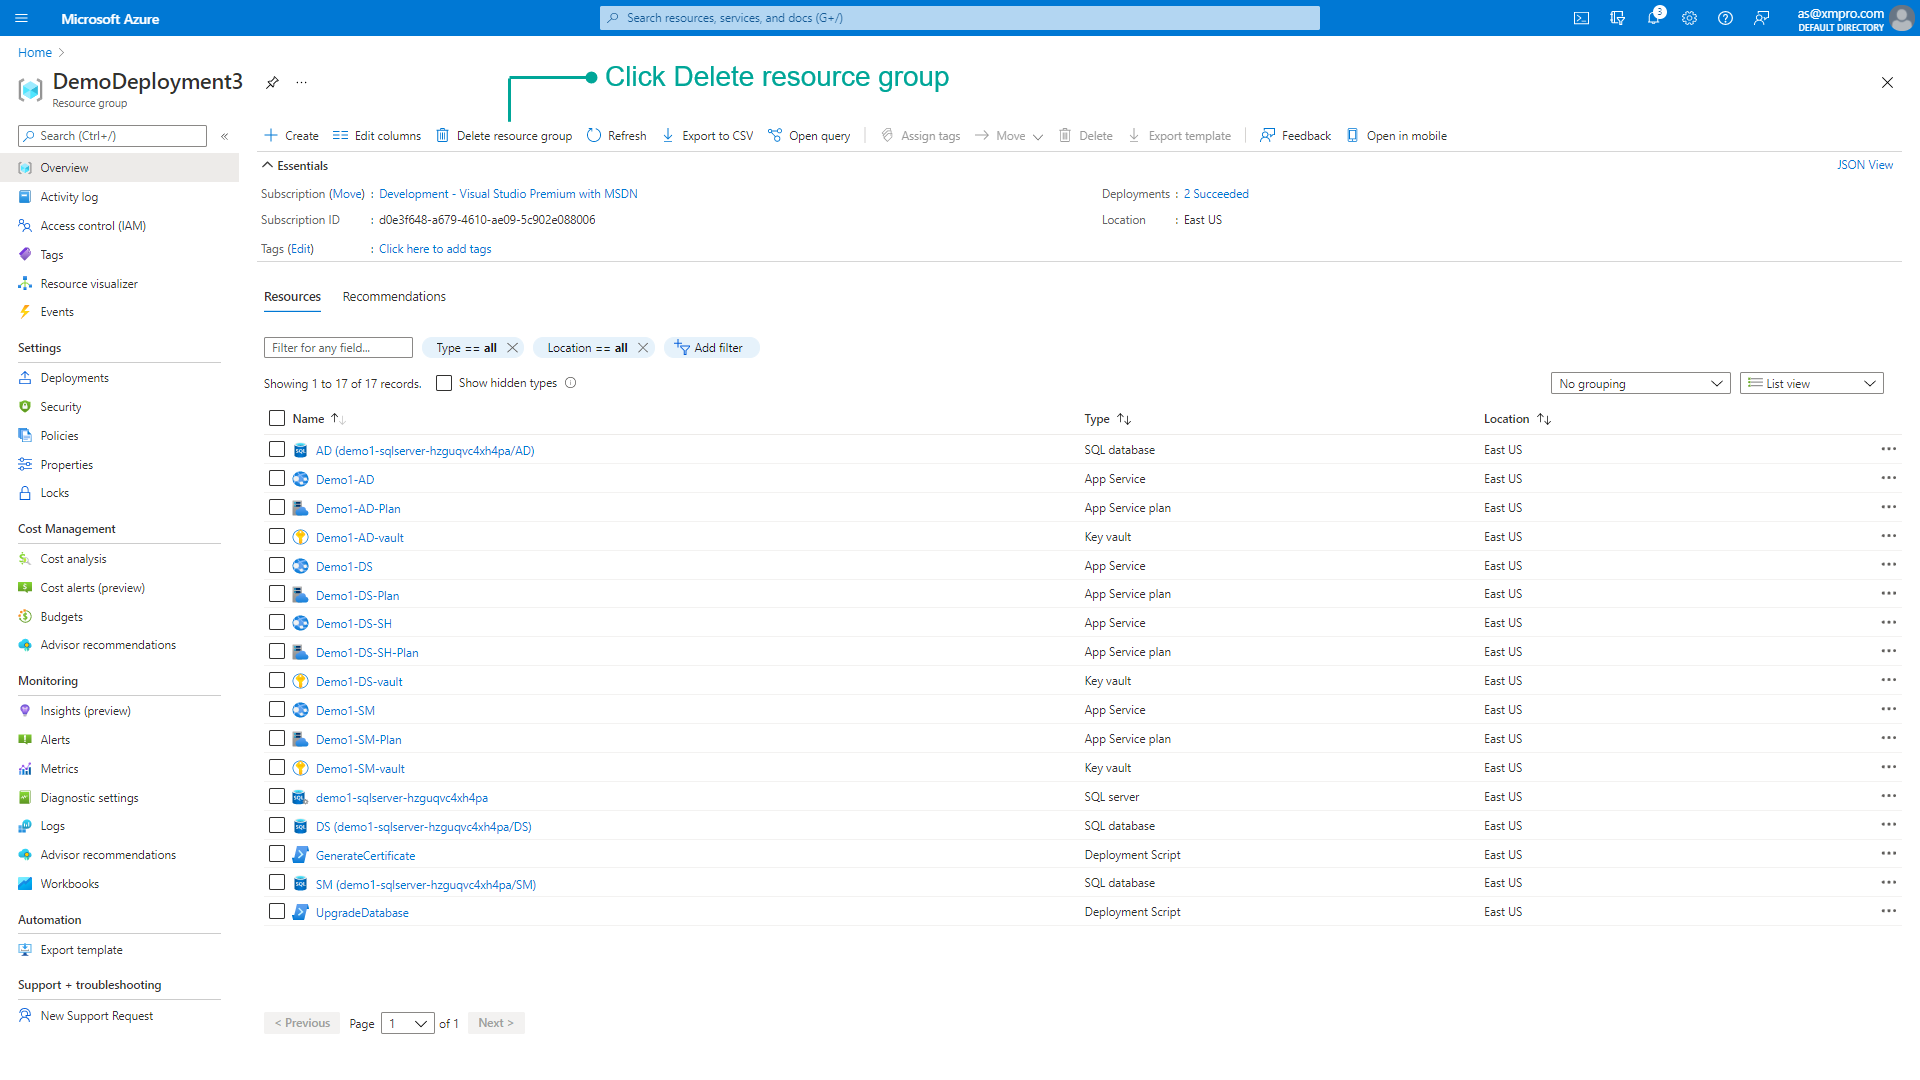Open the hamburger portal menu

pyautogui.click(x=22, y=18)
